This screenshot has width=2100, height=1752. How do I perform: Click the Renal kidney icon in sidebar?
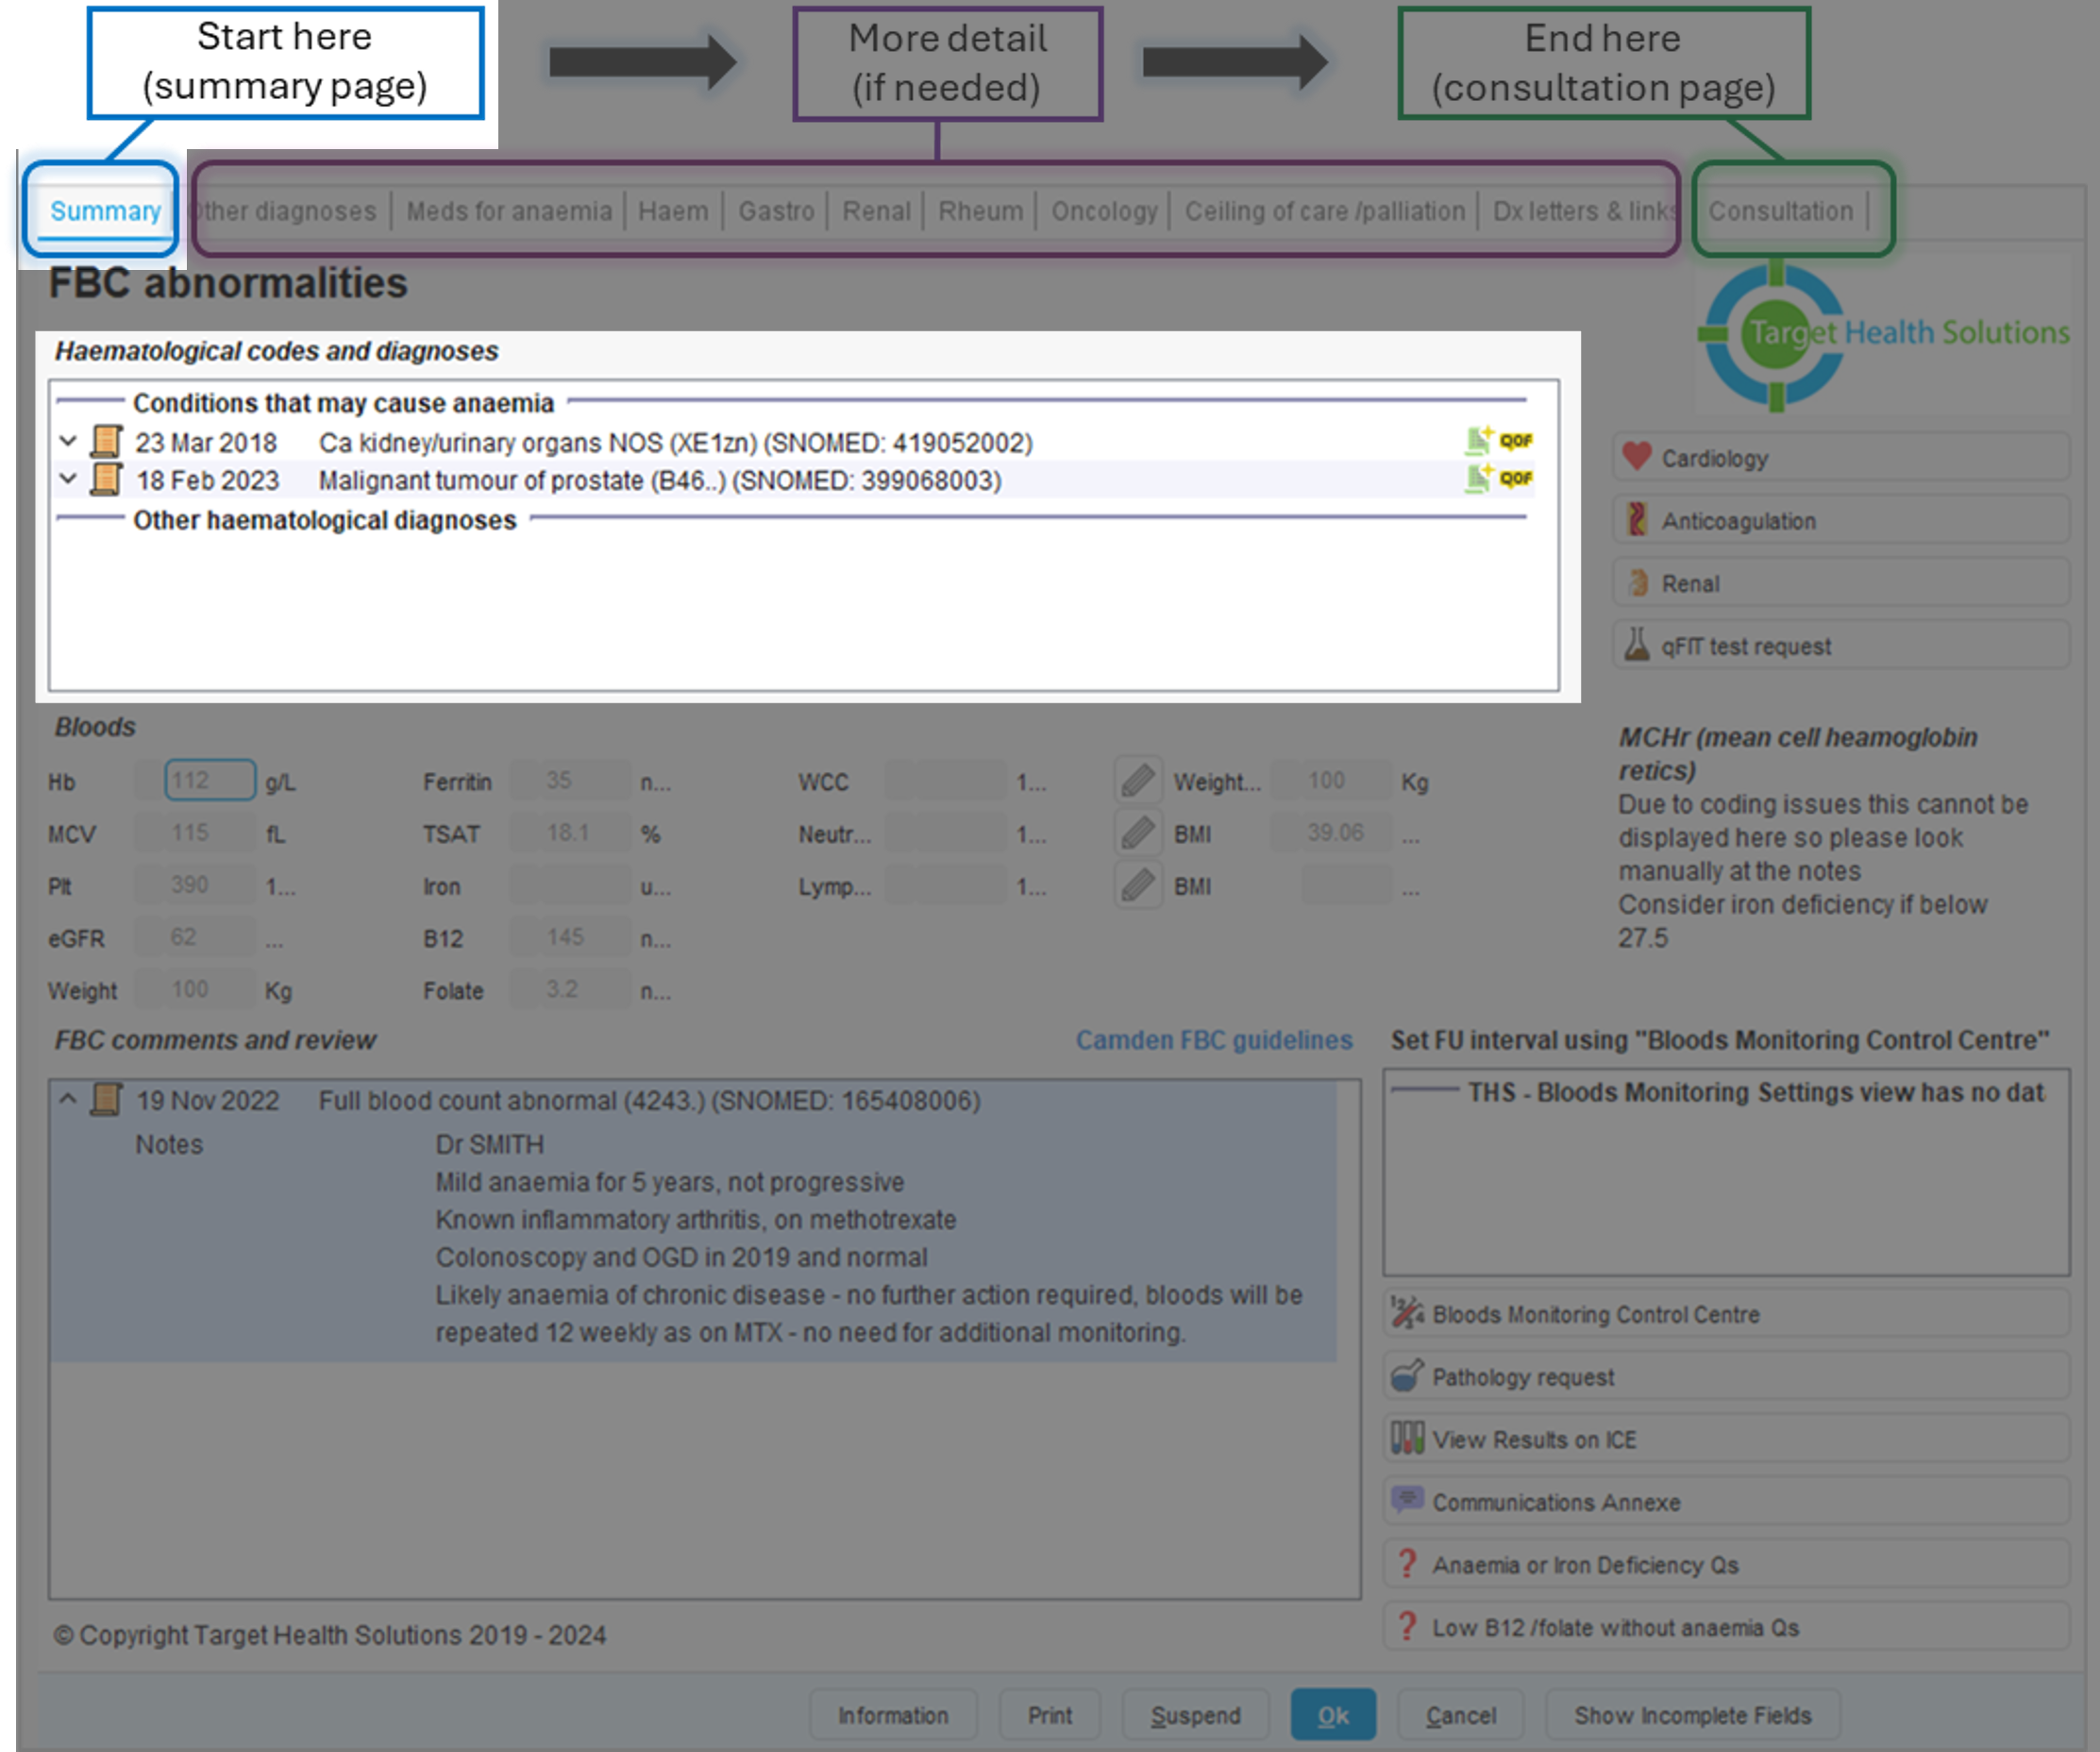(1637, 583)
